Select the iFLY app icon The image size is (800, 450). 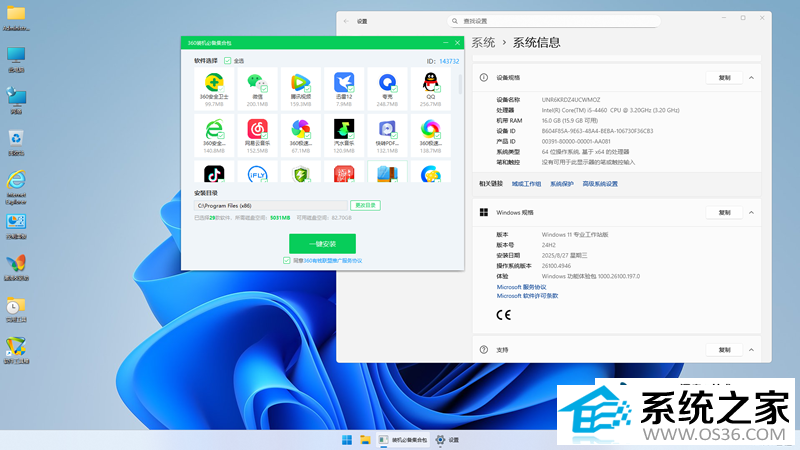(x=257, y=174)
